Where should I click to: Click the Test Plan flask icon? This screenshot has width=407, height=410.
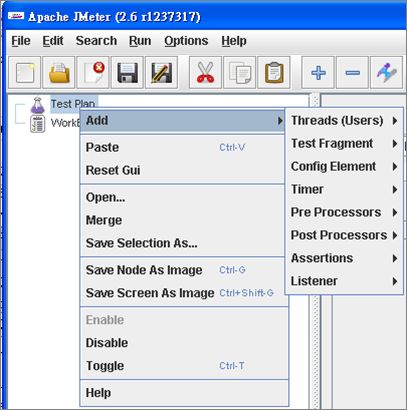37,105
